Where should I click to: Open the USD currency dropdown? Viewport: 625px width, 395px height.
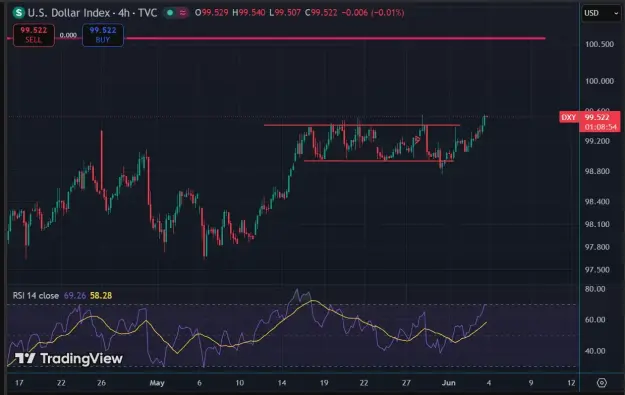coord(601,13)
